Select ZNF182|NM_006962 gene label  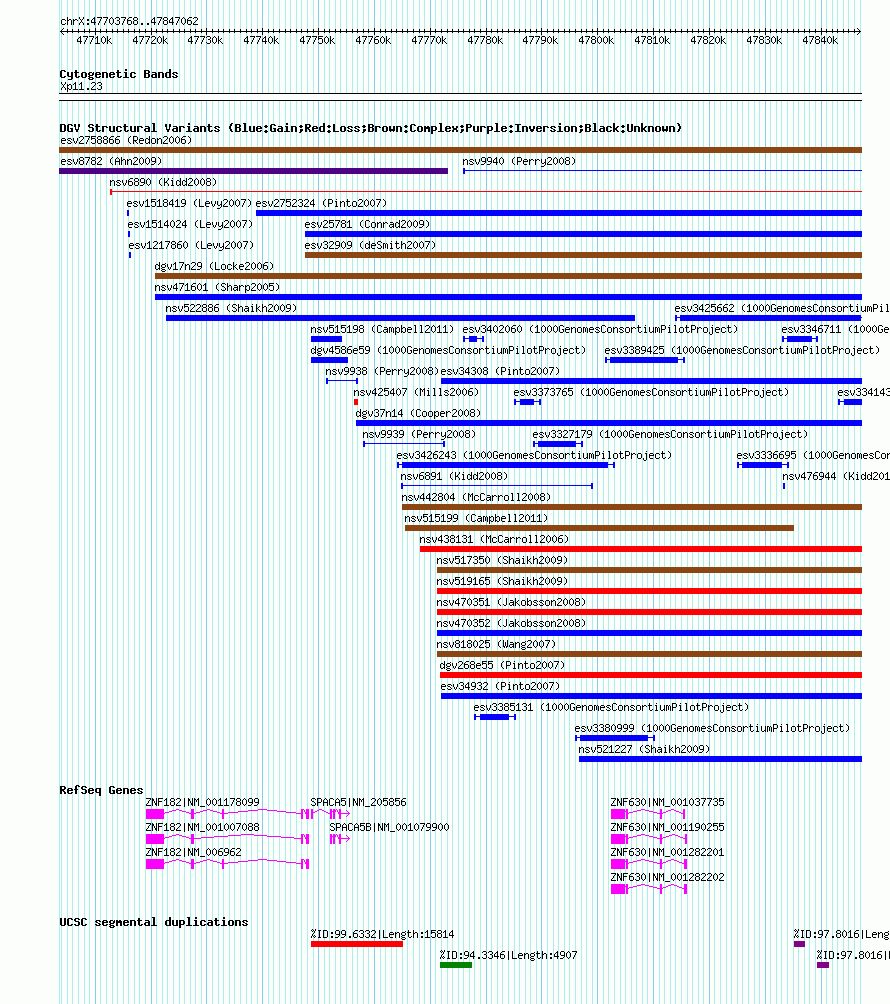pyautogui.click(x=193, y=852)
